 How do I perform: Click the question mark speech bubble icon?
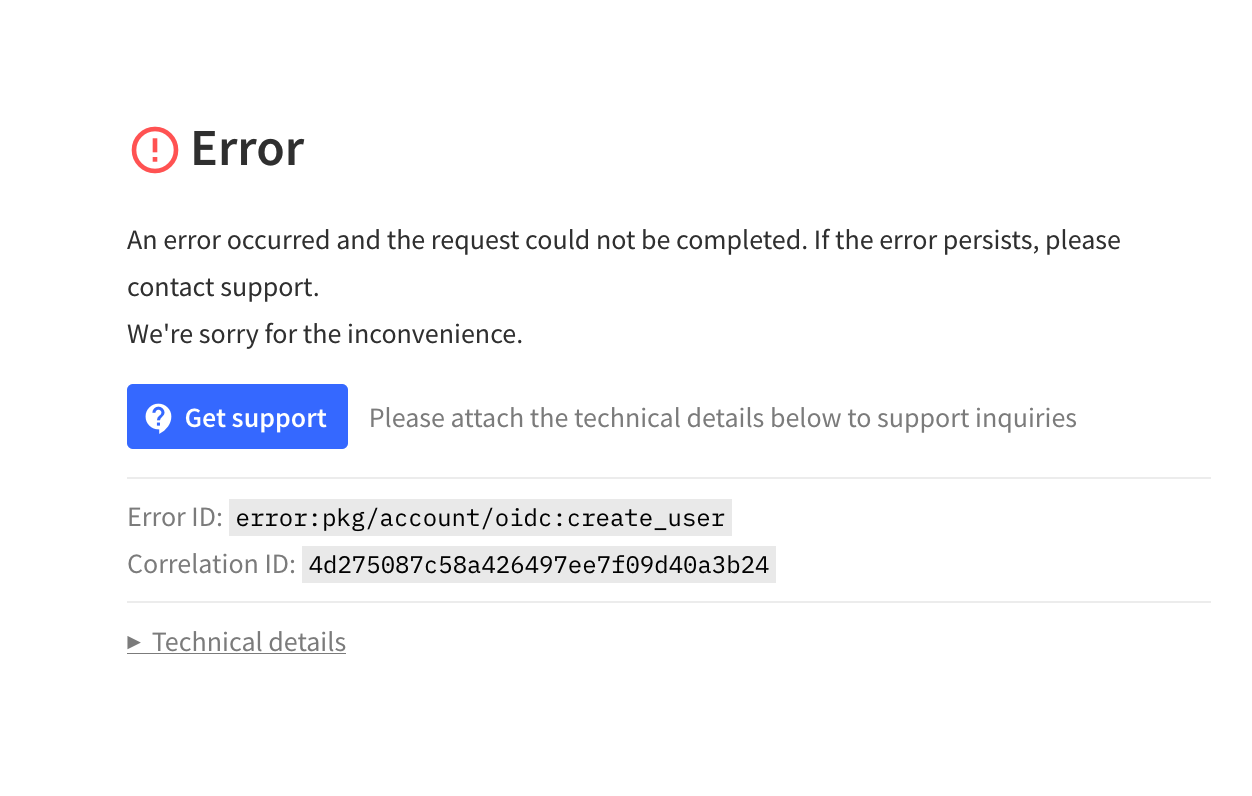(x=158, y=417)
